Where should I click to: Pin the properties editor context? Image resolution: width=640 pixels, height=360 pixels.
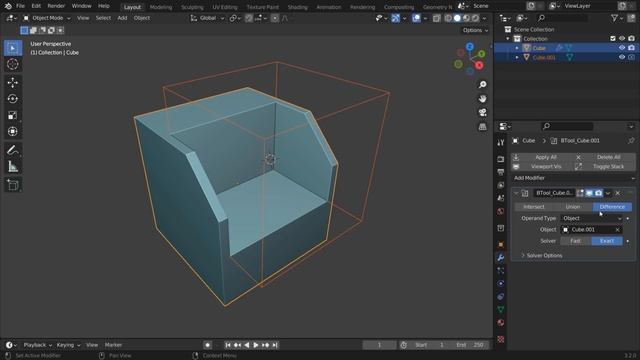pos(631,140)
